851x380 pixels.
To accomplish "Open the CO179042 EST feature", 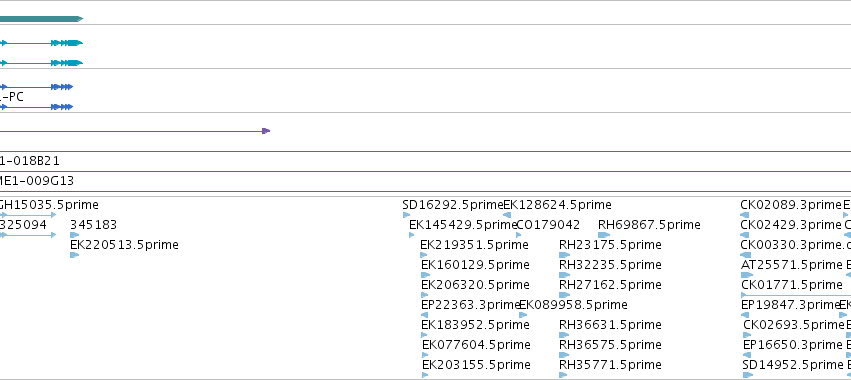I will point(548,225).
